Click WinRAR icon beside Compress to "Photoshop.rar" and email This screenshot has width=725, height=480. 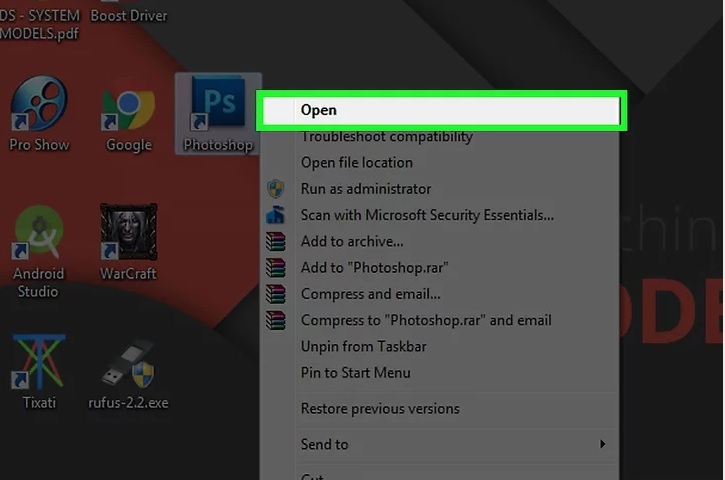[x=276, y=320]
